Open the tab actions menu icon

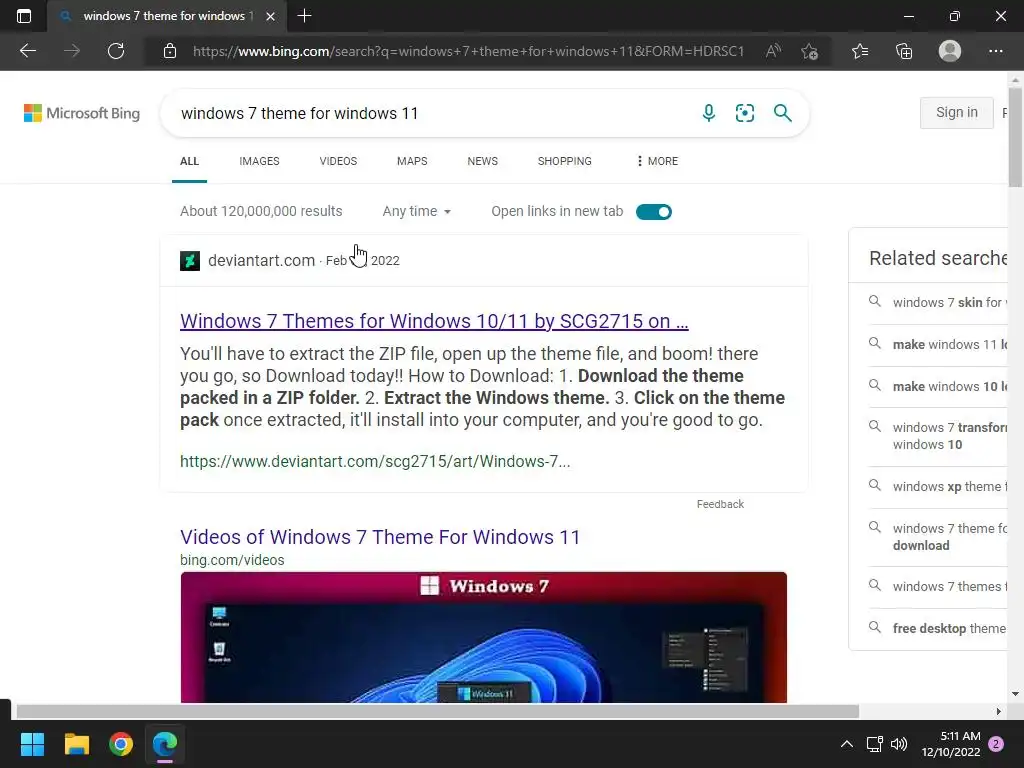[x=24, y=16]
